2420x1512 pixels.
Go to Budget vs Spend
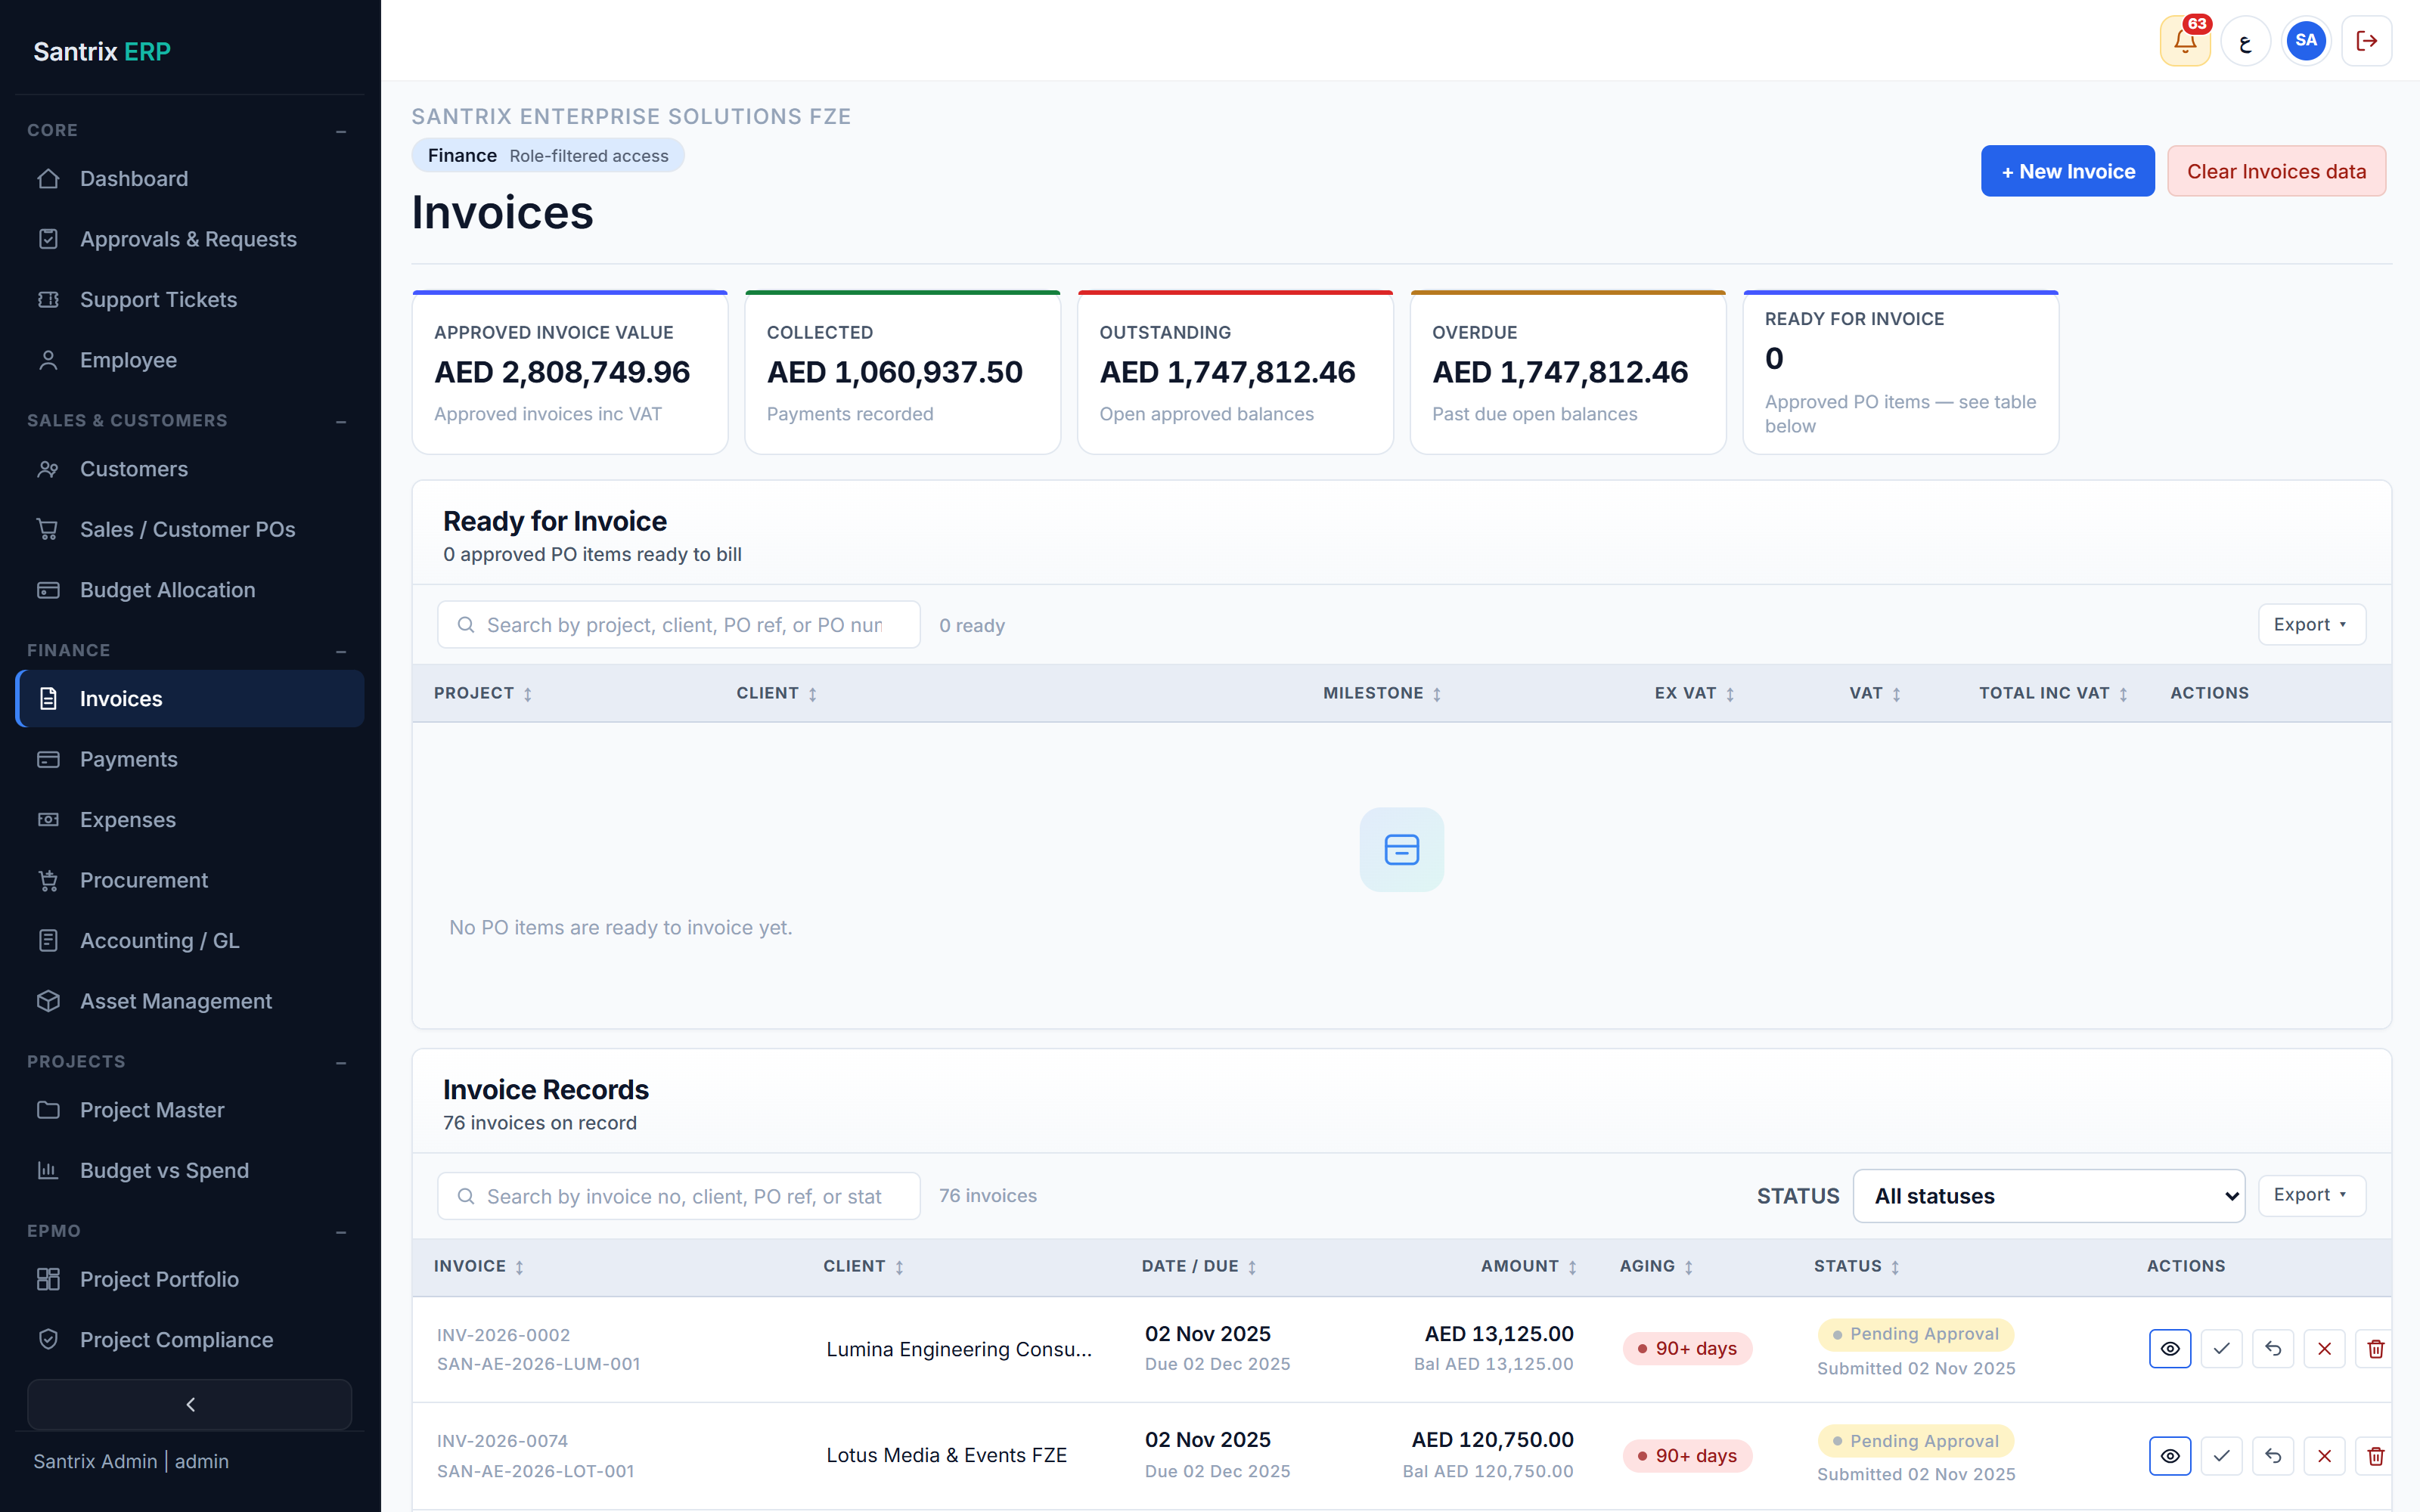190,1171
